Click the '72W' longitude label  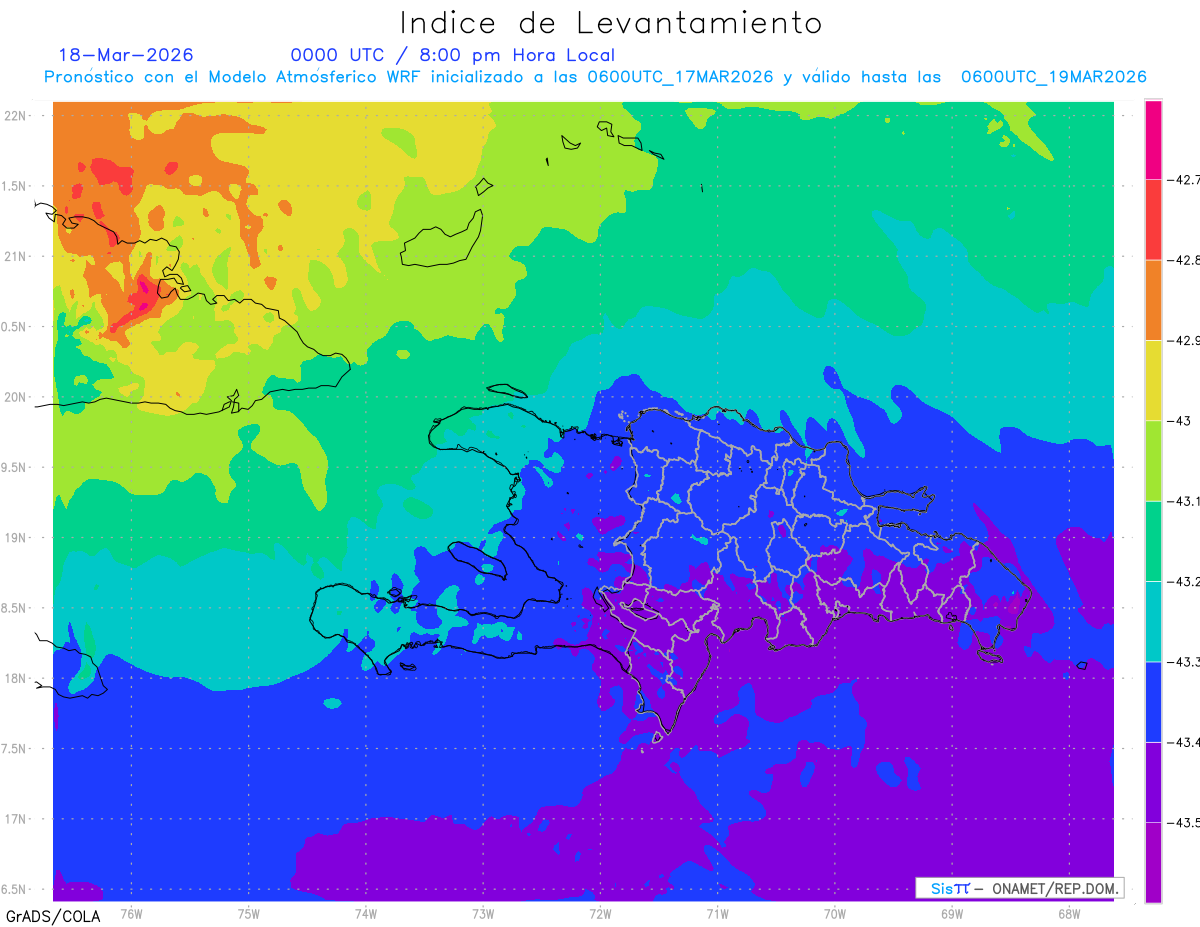coord(600,913)
